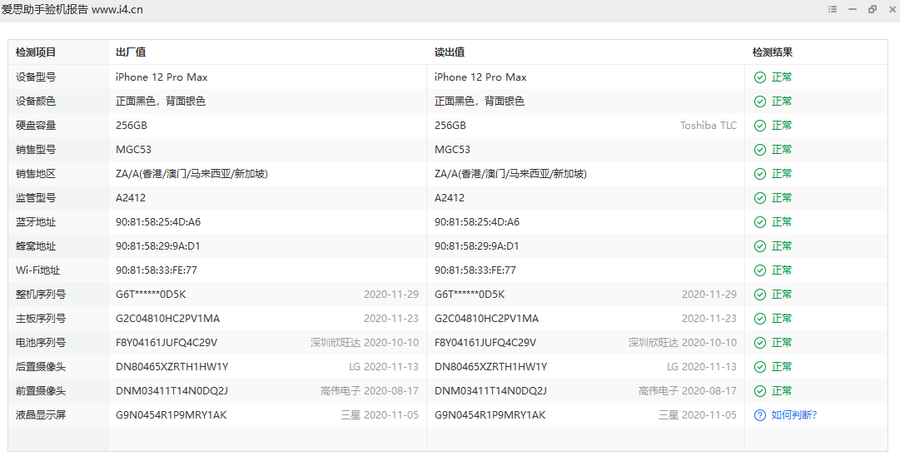
Task: Click the 读出值 column header
Action: [449, 52]
